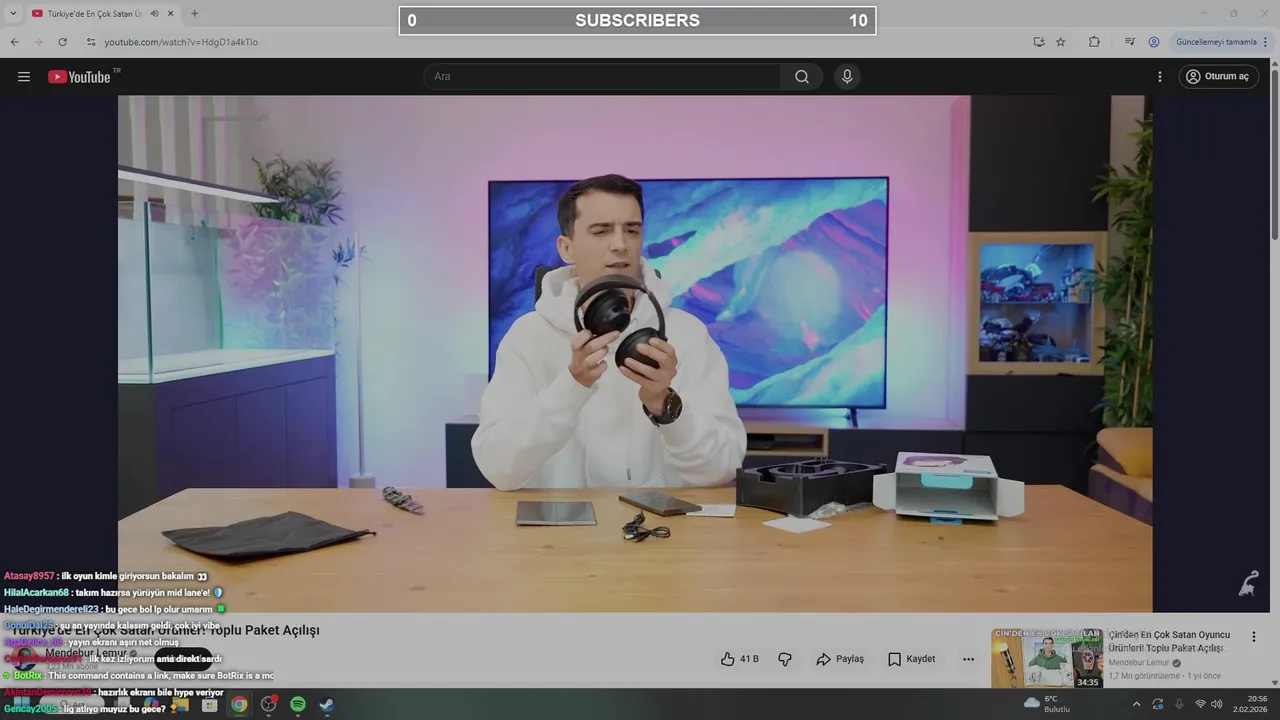Screen dimensions: 1280x720
Task: Open the YouTube hamburger guide menu
Action: coord(24,77)
